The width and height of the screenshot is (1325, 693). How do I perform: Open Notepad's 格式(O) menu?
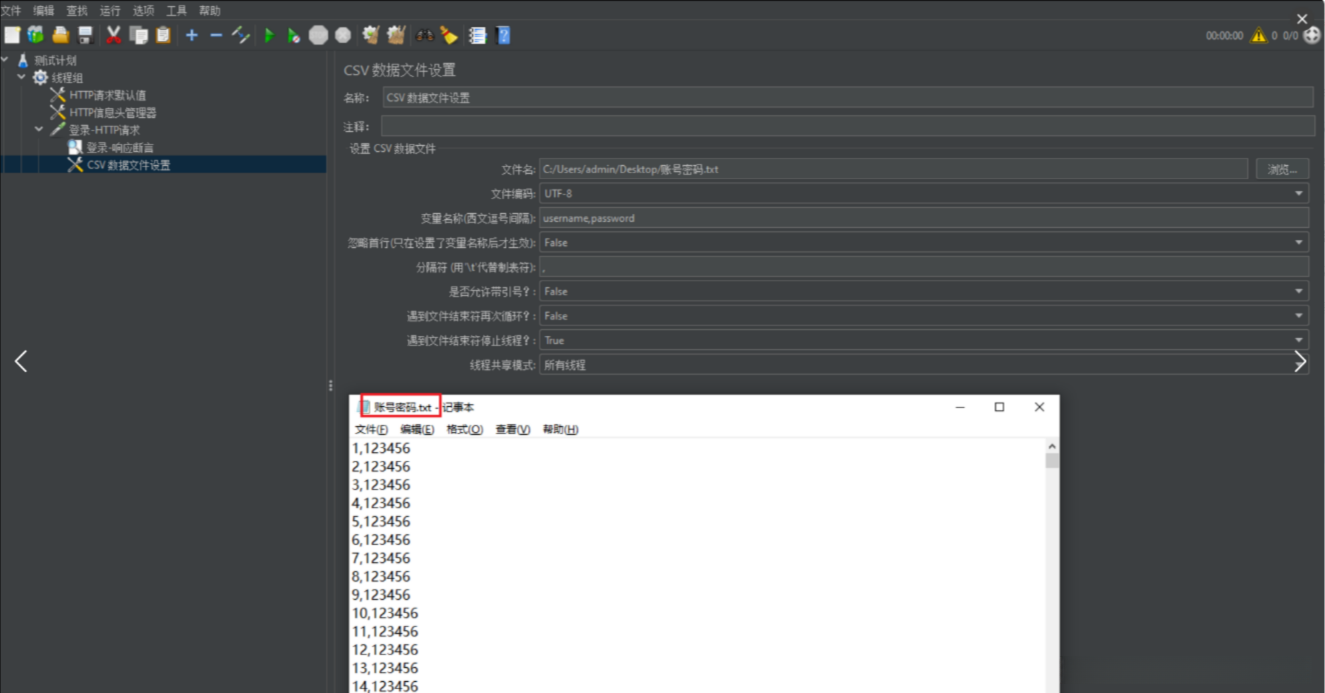point(464,429)
